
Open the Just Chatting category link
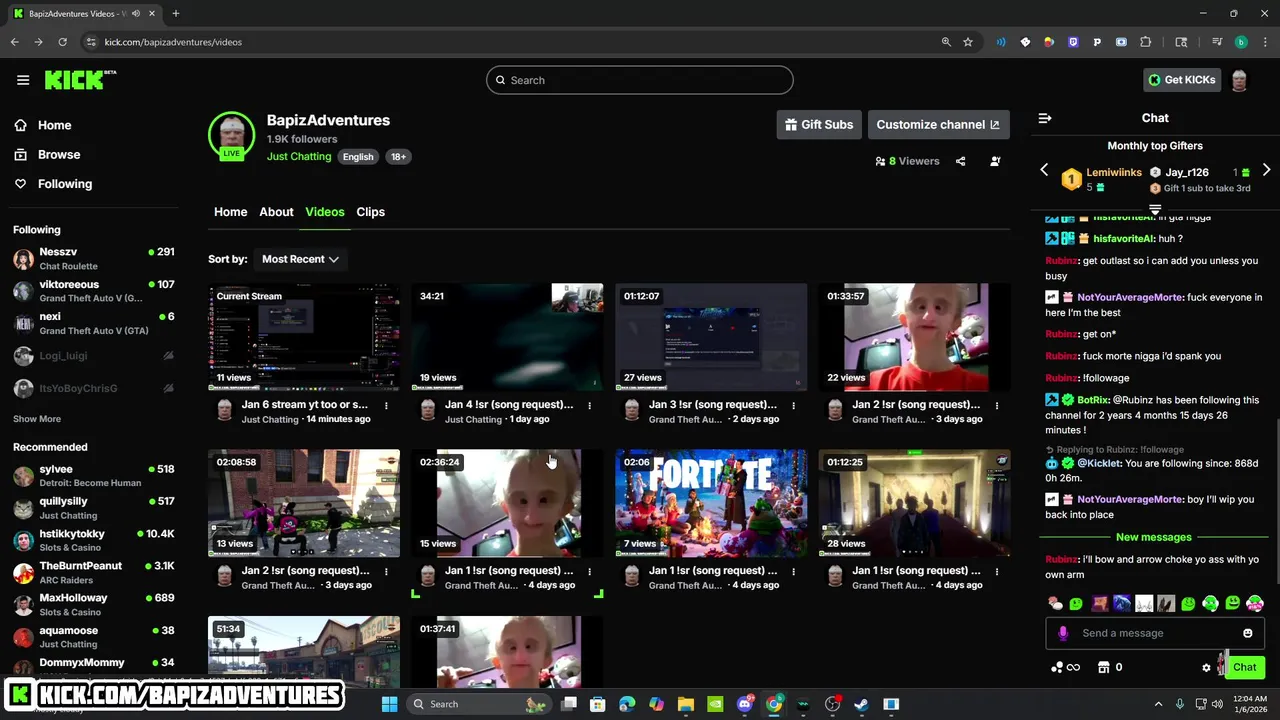pos(299,157)
